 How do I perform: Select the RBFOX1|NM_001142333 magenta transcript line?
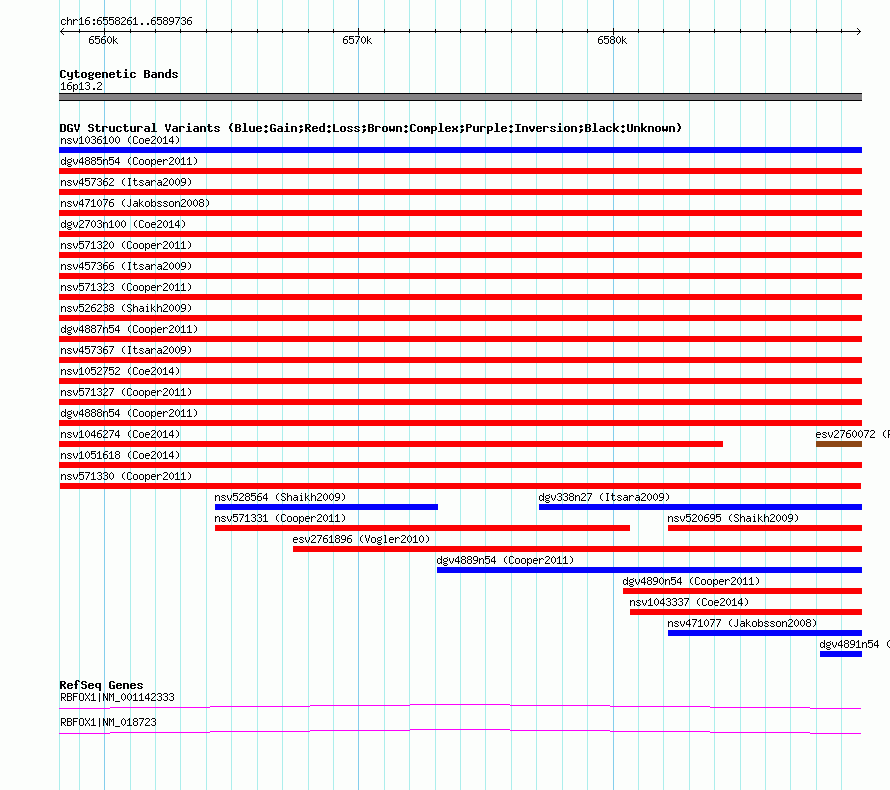[x=460, y=707]
